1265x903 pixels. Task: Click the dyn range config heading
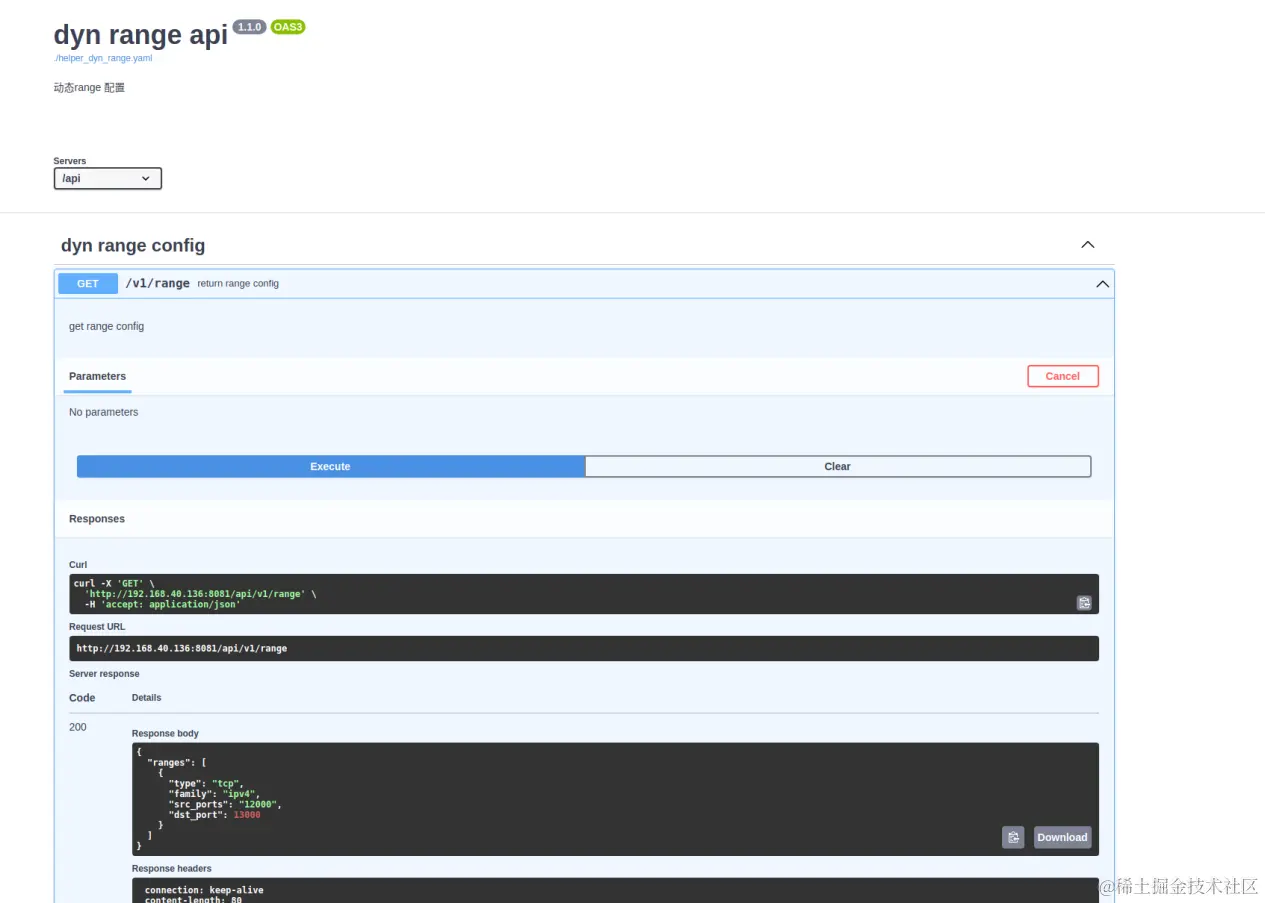[133, 245]
